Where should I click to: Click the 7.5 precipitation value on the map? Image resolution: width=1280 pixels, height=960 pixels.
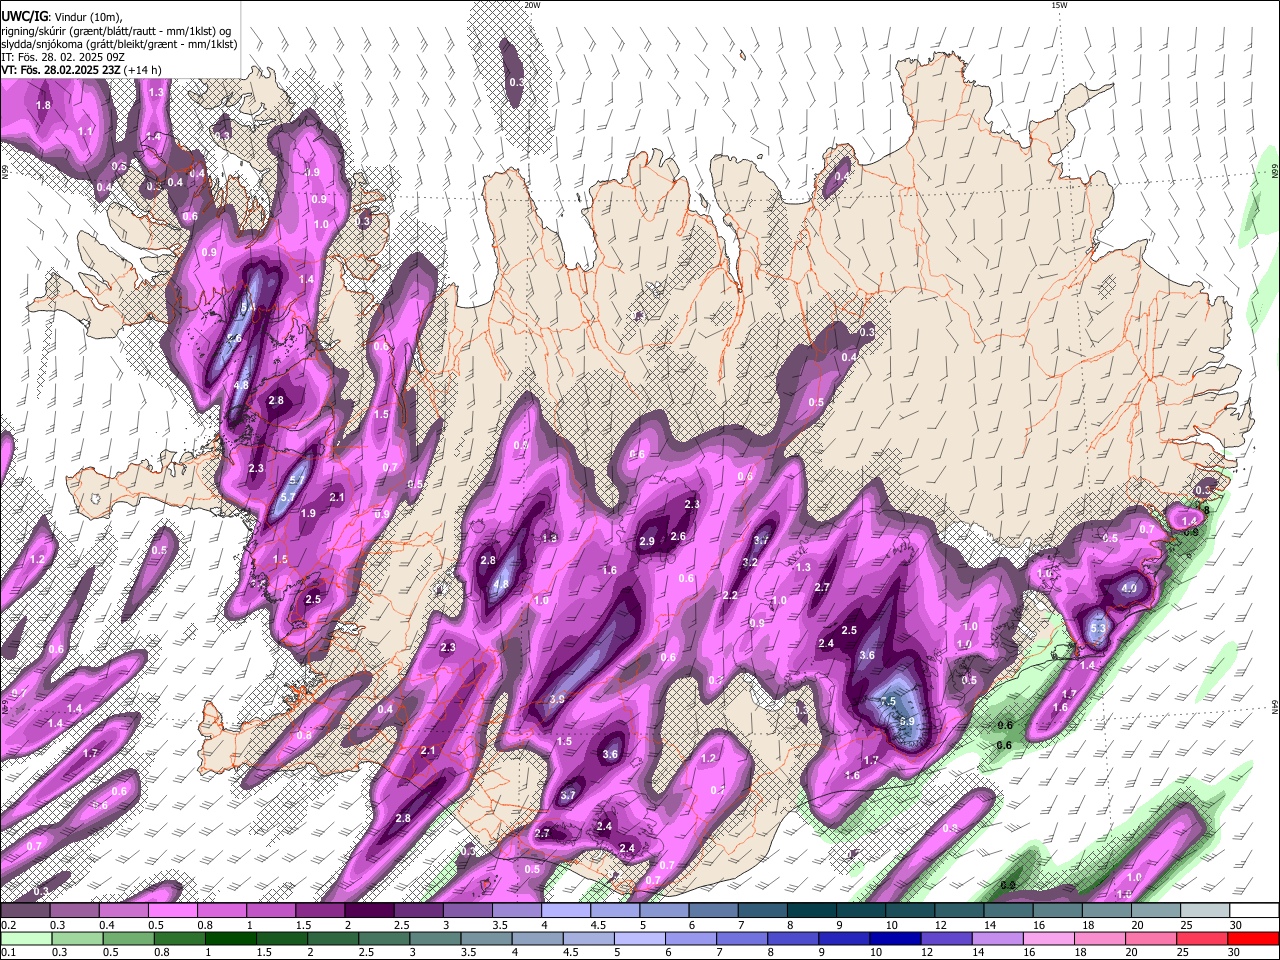click(x=888, y=702)
